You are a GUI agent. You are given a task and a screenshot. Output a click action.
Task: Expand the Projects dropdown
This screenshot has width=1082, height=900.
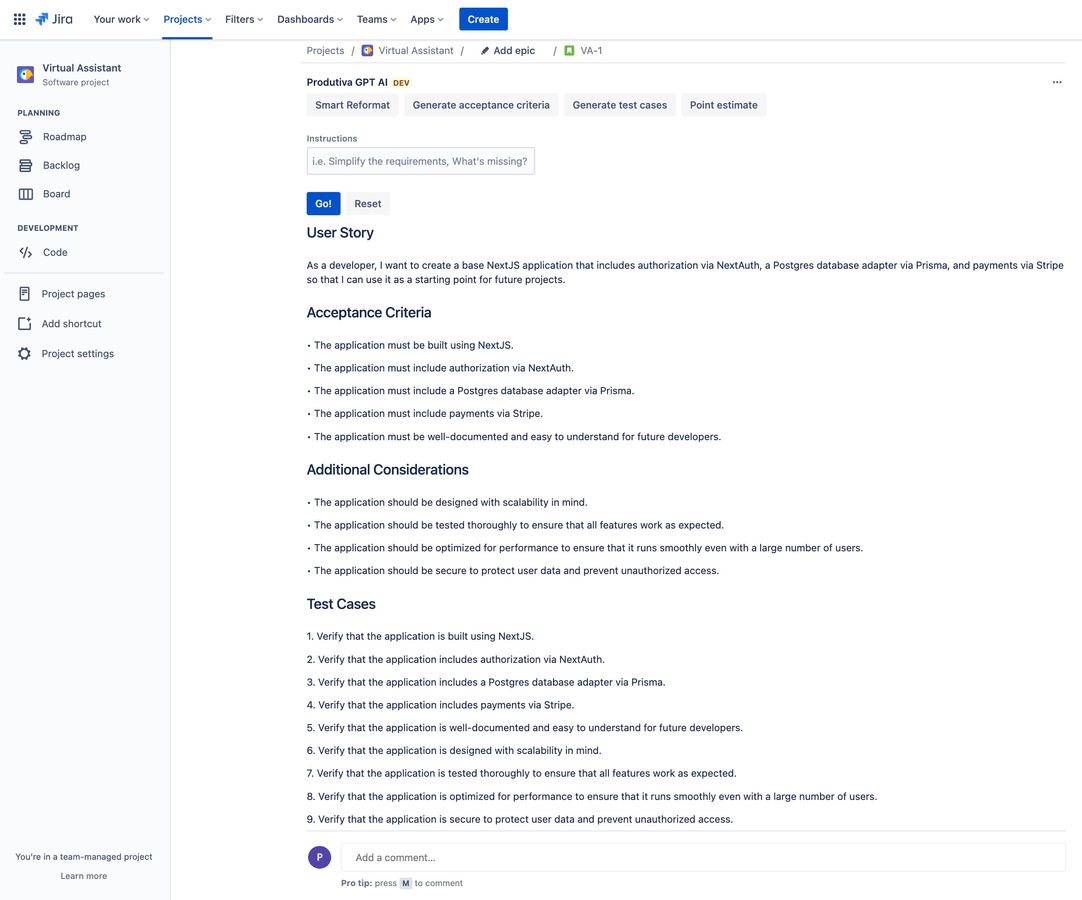pos(187,19)
